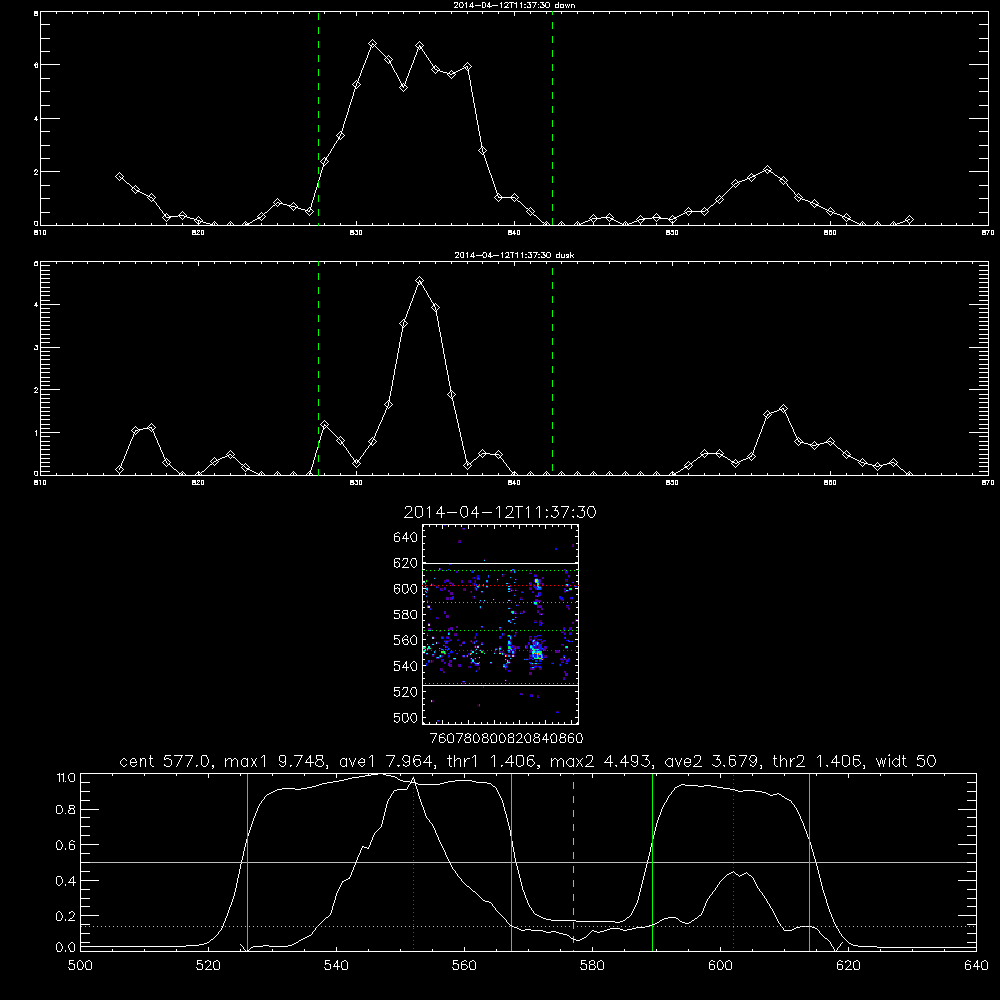This screenshot has height=1000, width=1000.
Task: Click the y-axis label 0.0 on bottom plot
Action: (x=66, y=947)
